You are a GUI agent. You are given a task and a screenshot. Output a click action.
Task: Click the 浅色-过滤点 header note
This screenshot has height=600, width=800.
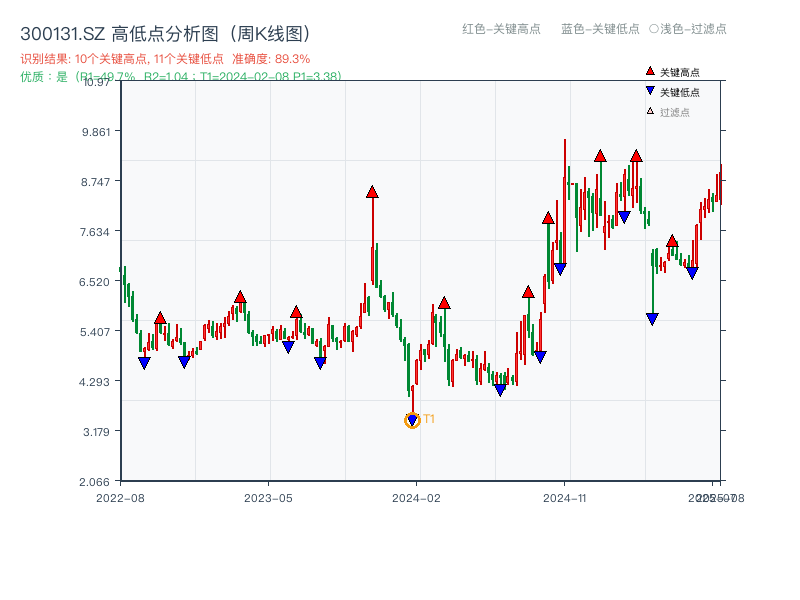[688, 29]
